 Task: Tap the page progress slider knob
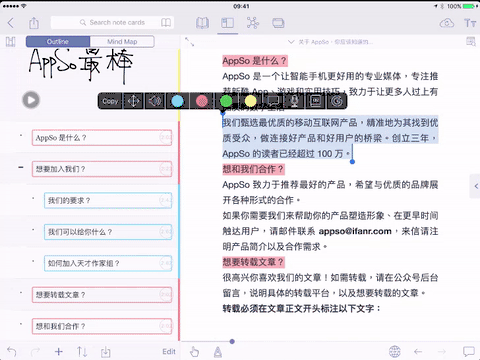pyautogui.click(x=232, y=341)
